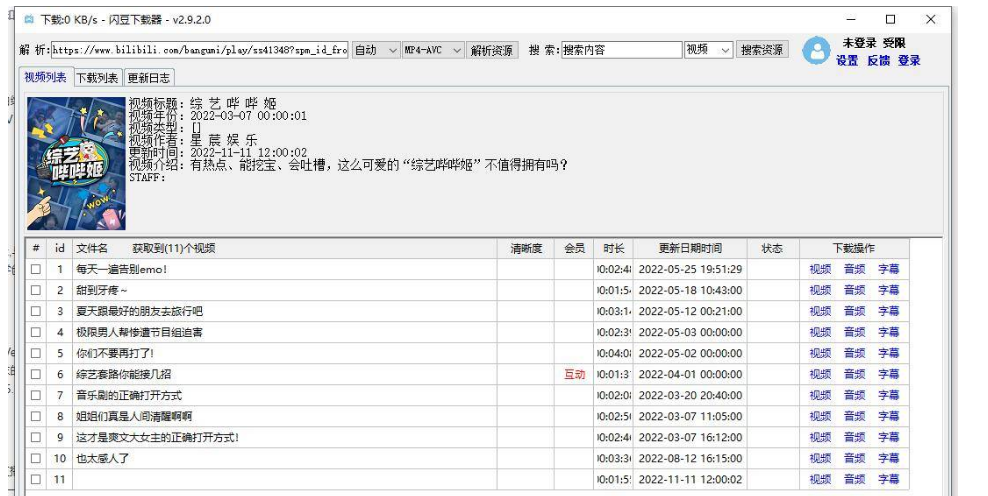Image resolution: width=988 pixels, height=496 pixels.
Task: Open the 自动 quality dropdown
Action: point(376,50)
